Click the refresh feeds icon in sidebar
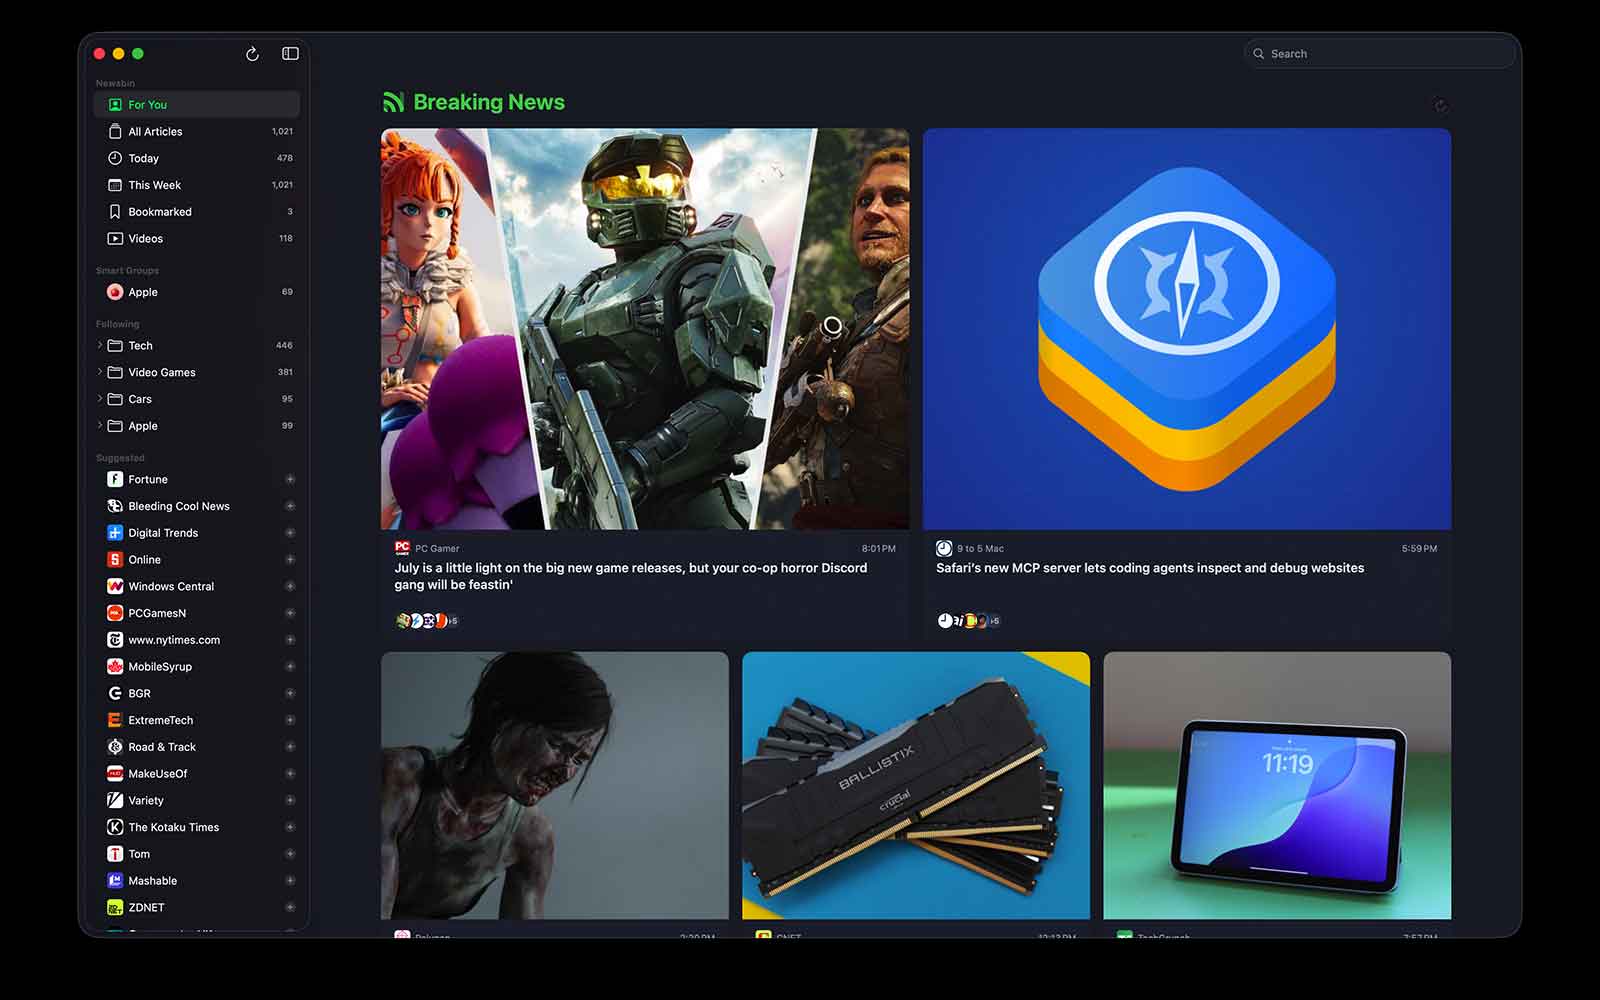This screenshot has width=1600, height=1000. (252, 54)
